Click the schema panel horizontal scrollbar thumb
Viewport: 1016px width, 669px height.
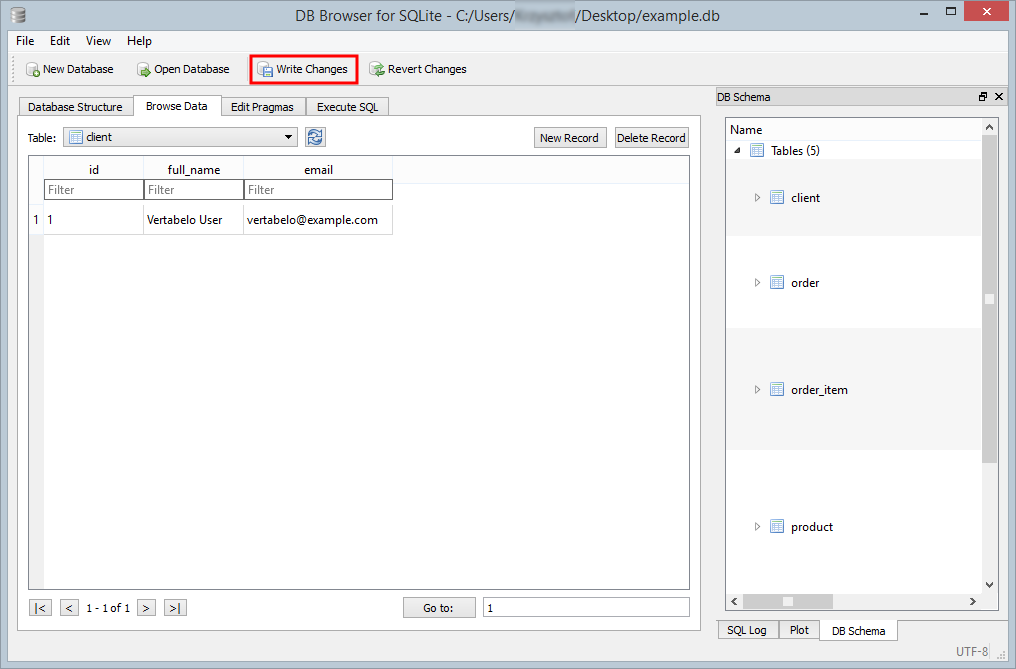click(788, 601)
